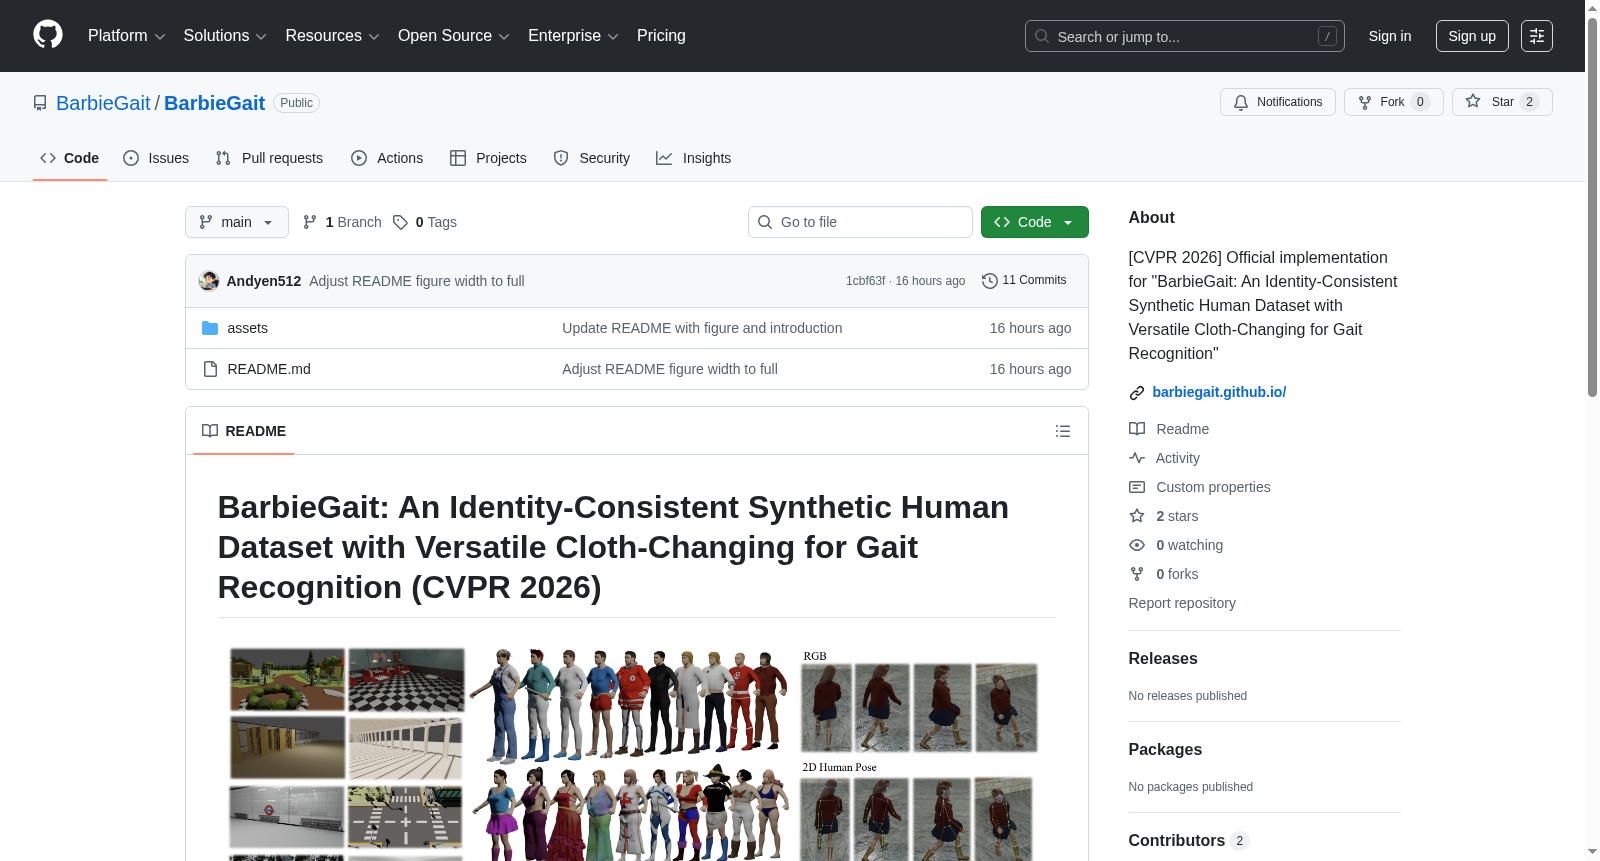
Task: Click the book icon beside Readme
Action: click(x=1137, y=429)
